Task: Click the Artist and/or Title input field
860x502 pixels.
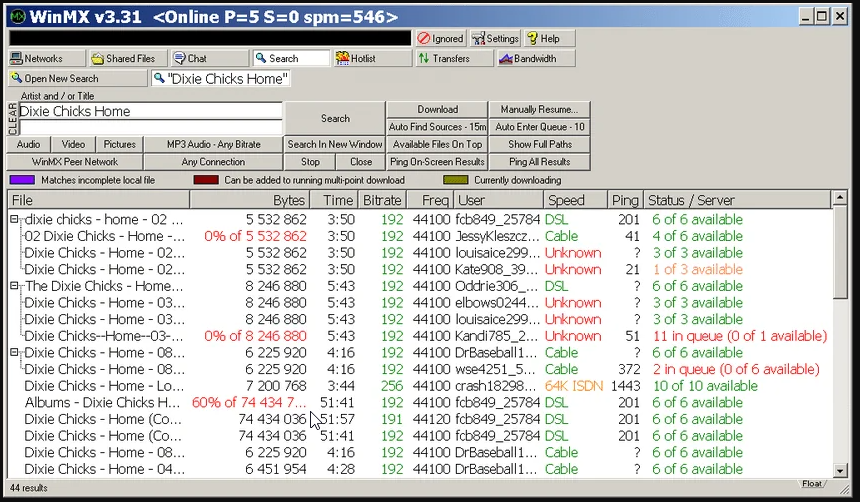Action: point(150,112)
